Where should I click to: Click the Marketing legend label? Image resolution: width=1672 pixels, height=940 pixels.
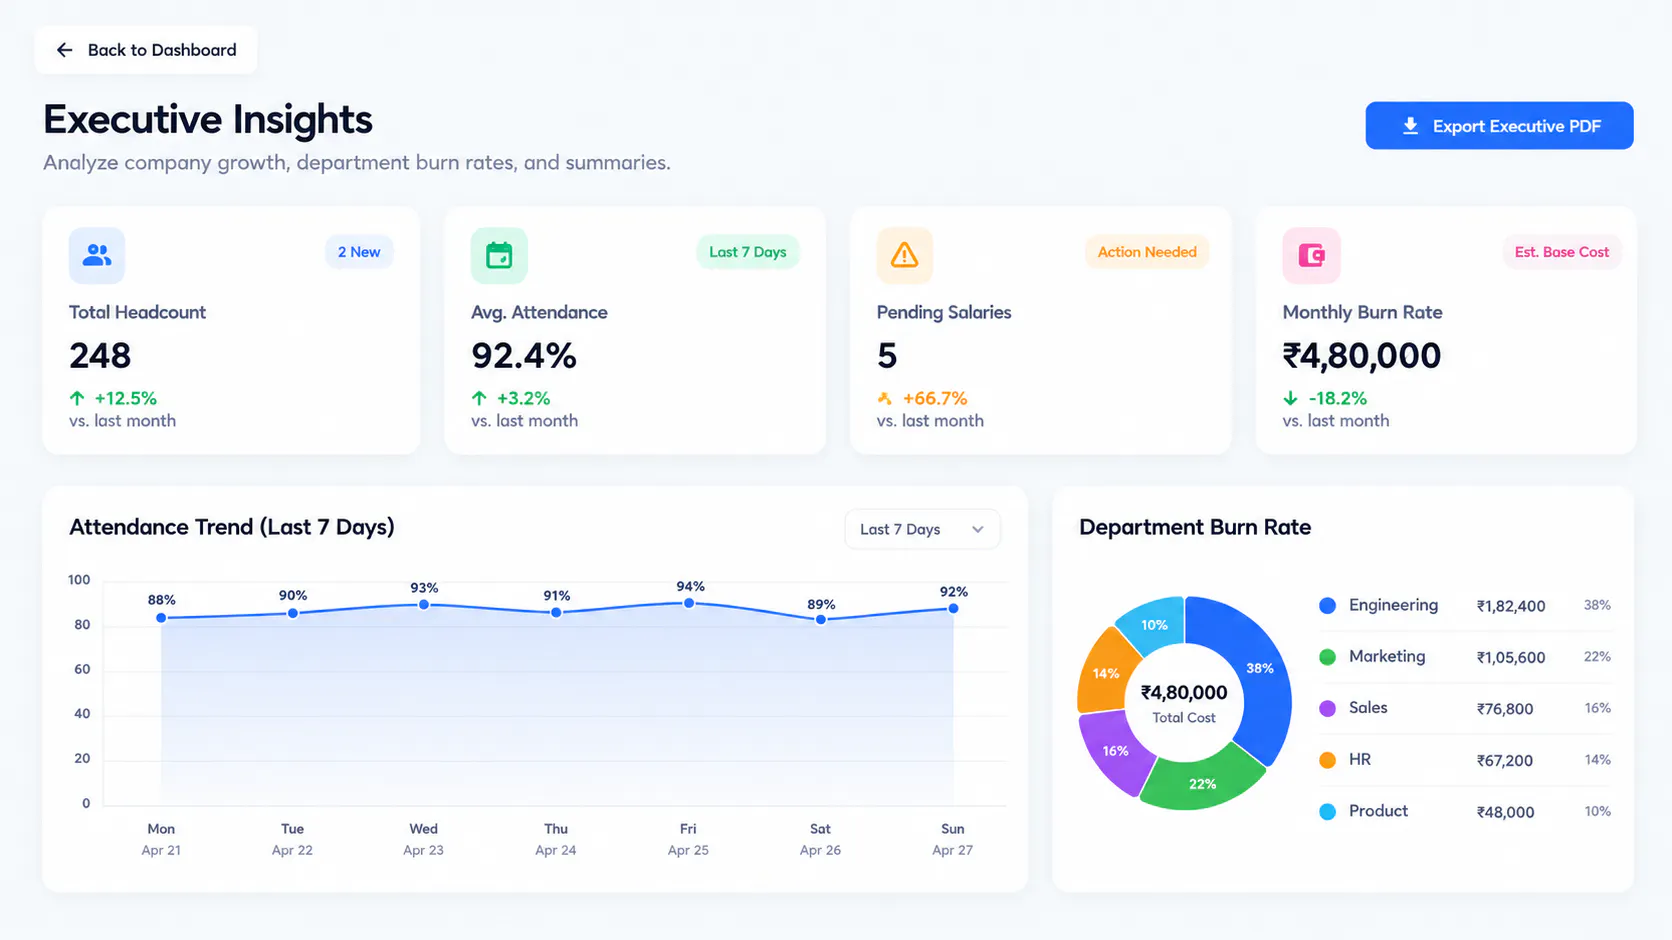pos(1387,656)
